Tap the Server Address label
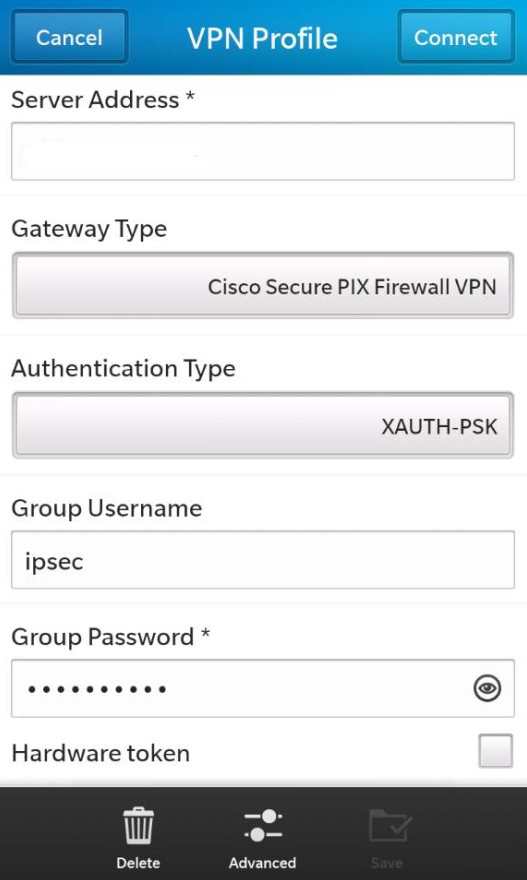The width and height of the screenshot is (527, 880). (103, 99)
